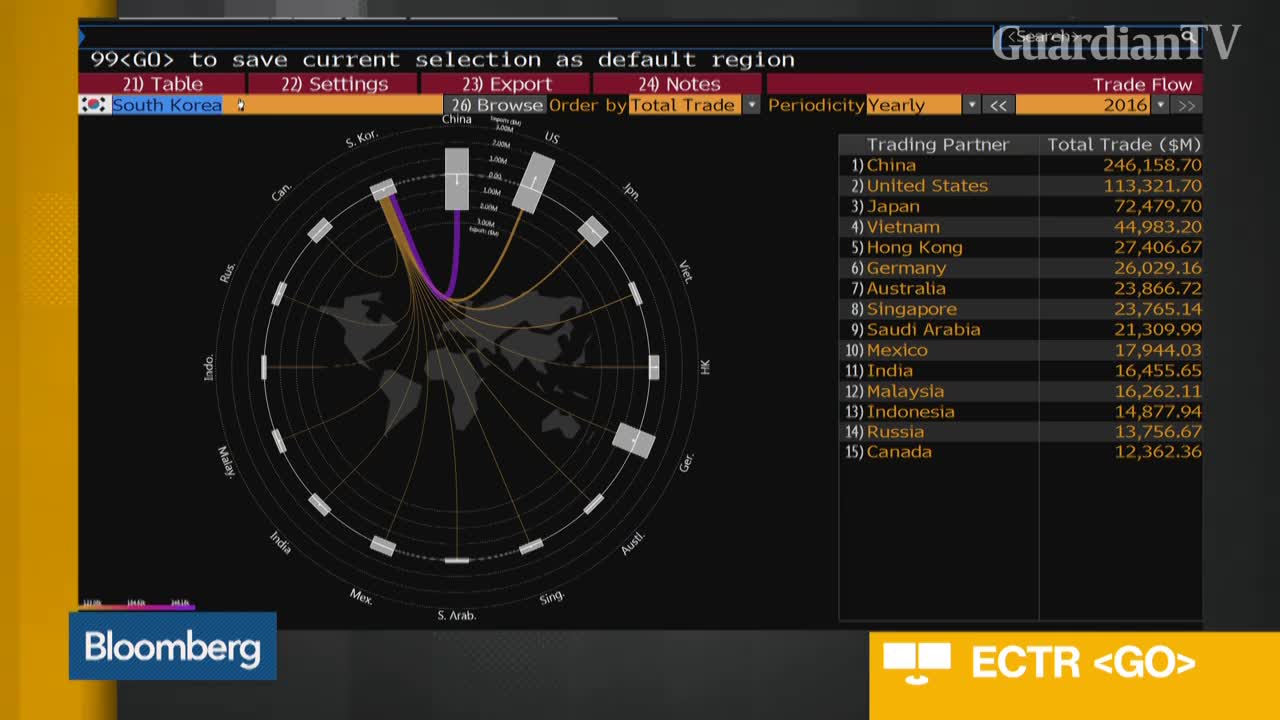Click the 113,321.70 trade value
Screen dimensions: 1280x720
pyautogui.click(x=1152, y=185)
